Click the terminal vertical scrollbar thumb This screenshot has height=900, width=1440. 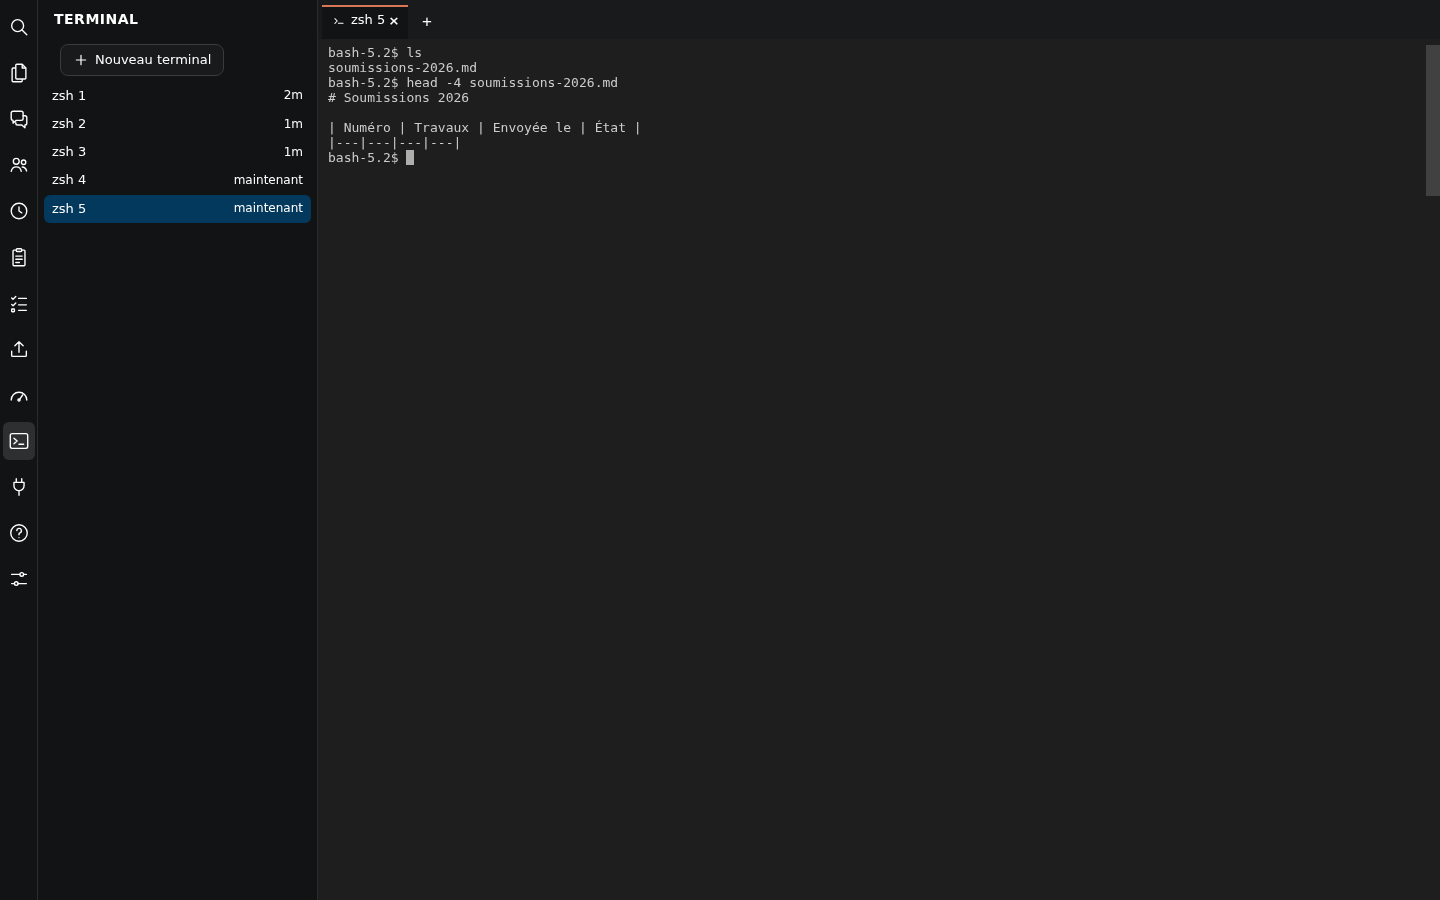pos(1432,120)
